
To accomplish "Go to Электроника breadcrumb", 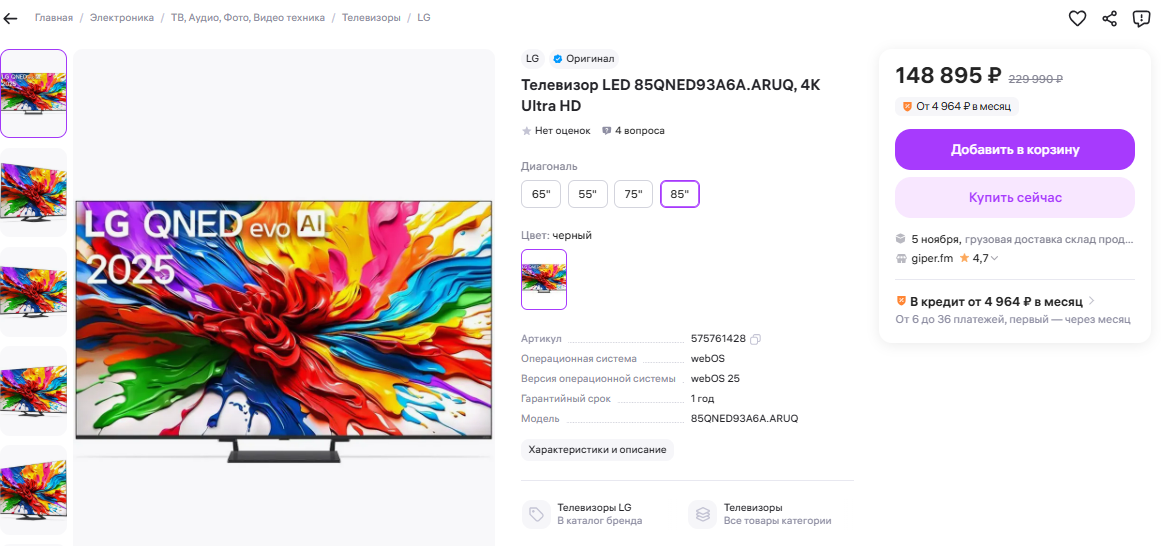I will point(122,18).
